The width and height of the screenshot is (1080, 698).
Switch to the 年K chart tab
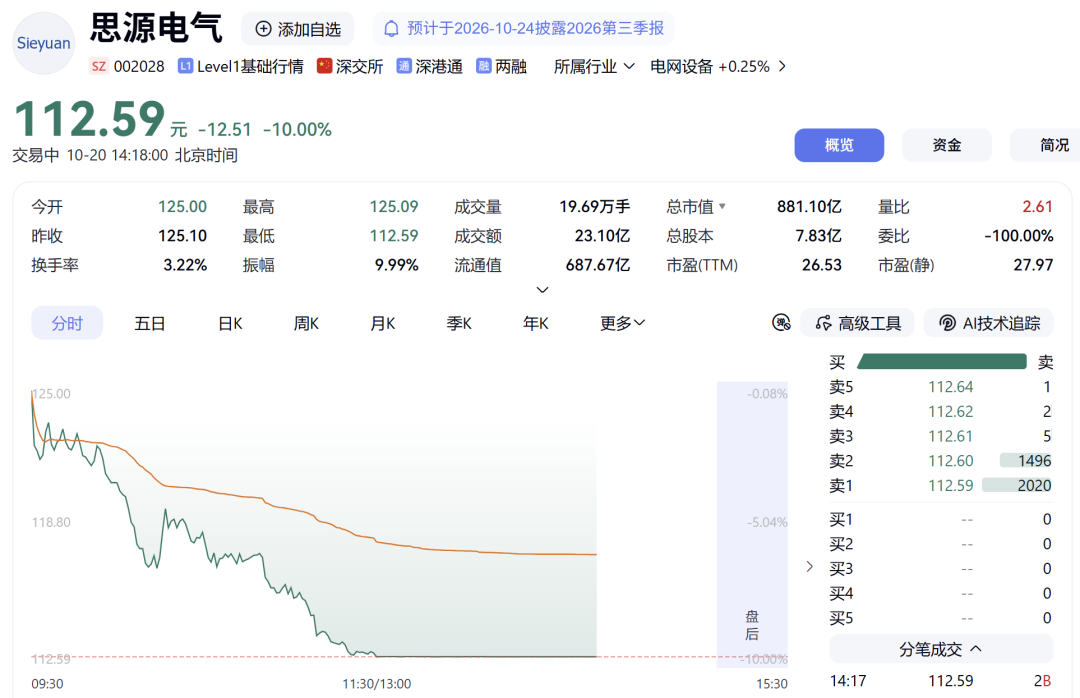click(x=535, y=322)
